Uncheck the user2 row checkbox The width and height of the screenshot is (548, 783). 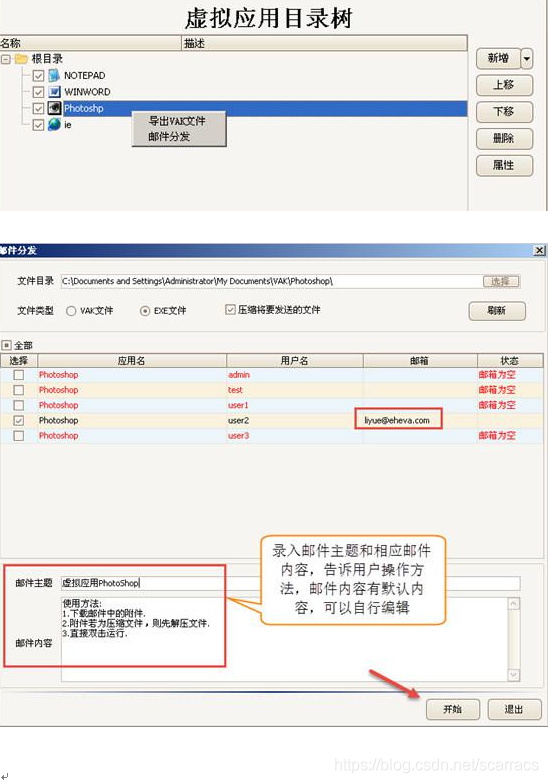click(x=18, y=421)
